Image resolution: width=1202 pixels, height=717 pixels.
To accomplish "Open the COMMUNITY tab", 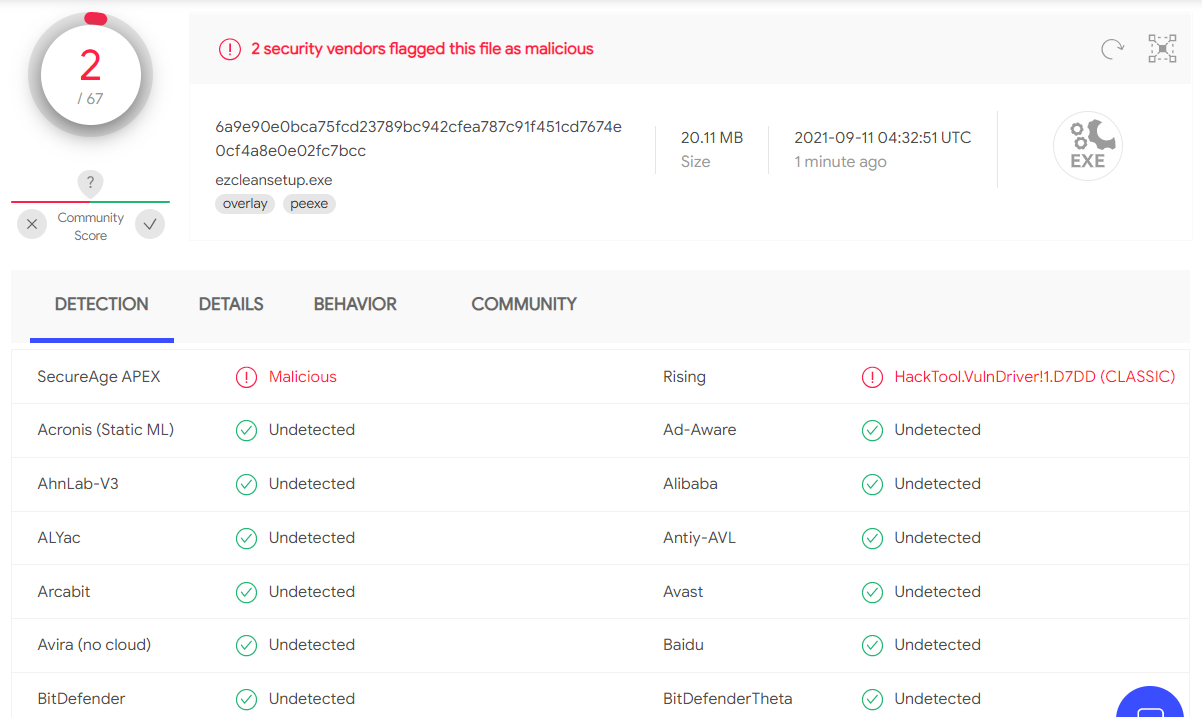I will click(x=524, y=304).
